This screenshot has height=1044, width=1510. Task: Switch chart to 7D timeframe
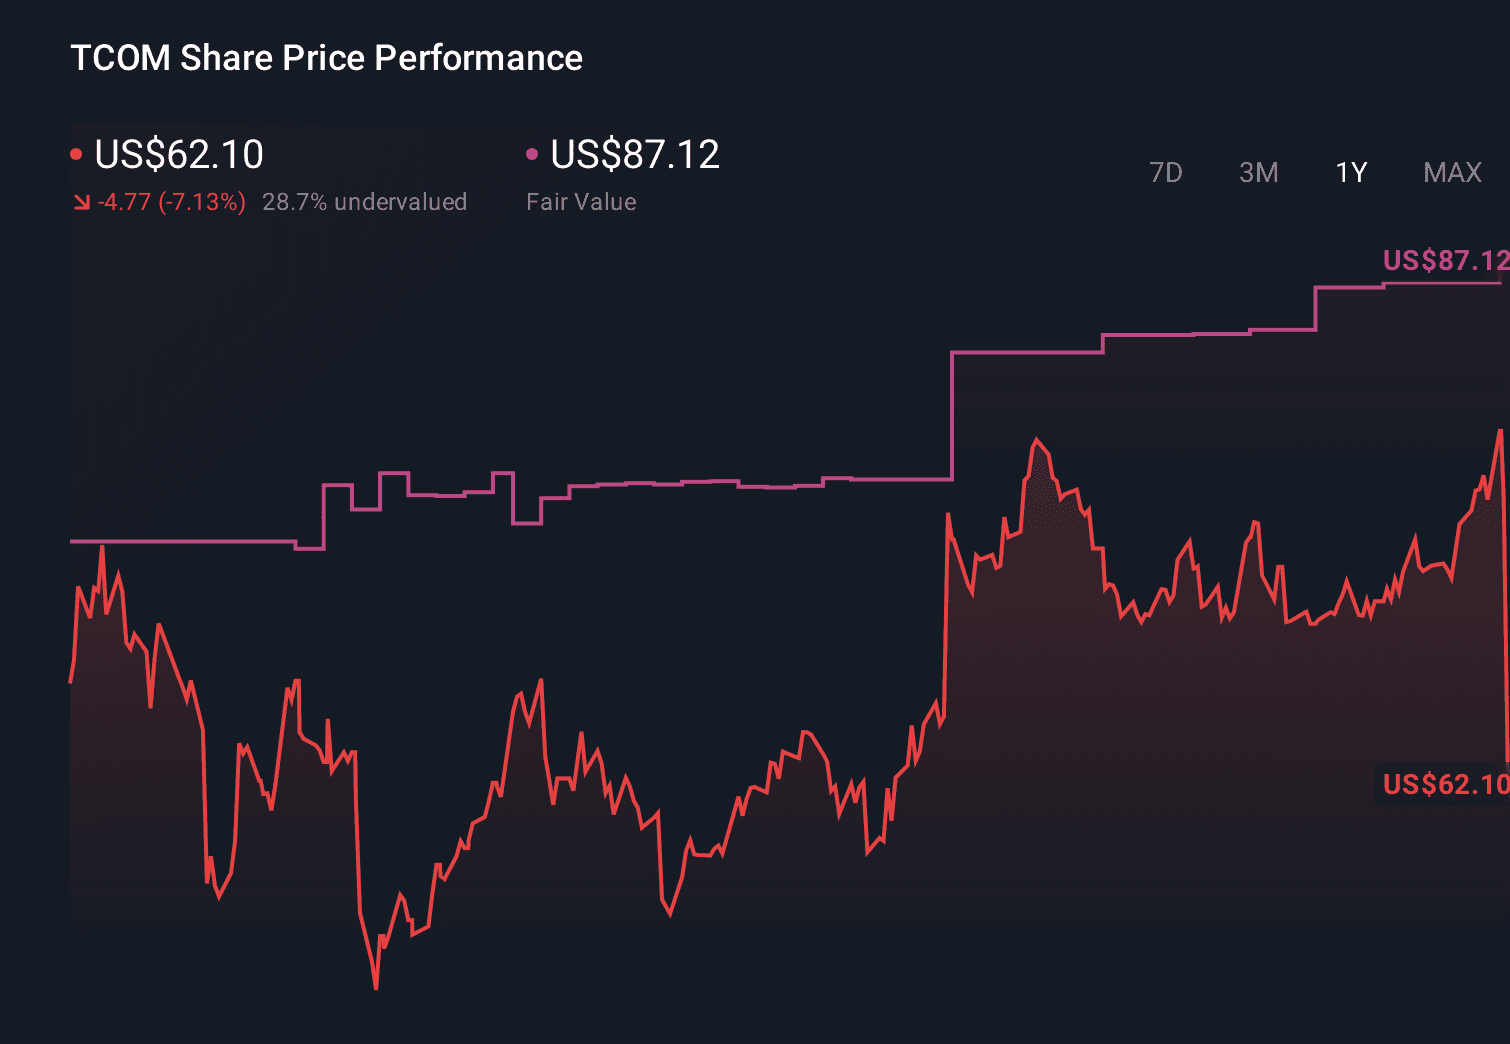click(x=1165, y=173)
